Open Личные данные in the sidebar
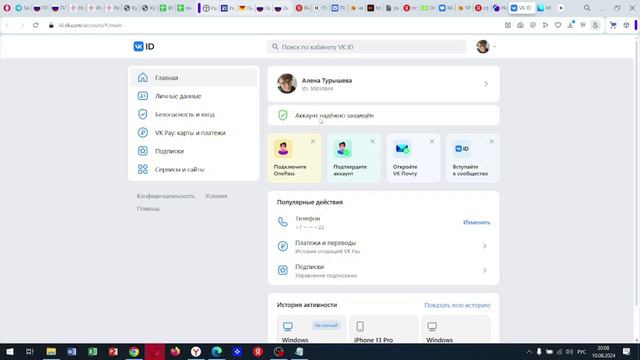Screen dimensions: 640x360 point(194,96)
